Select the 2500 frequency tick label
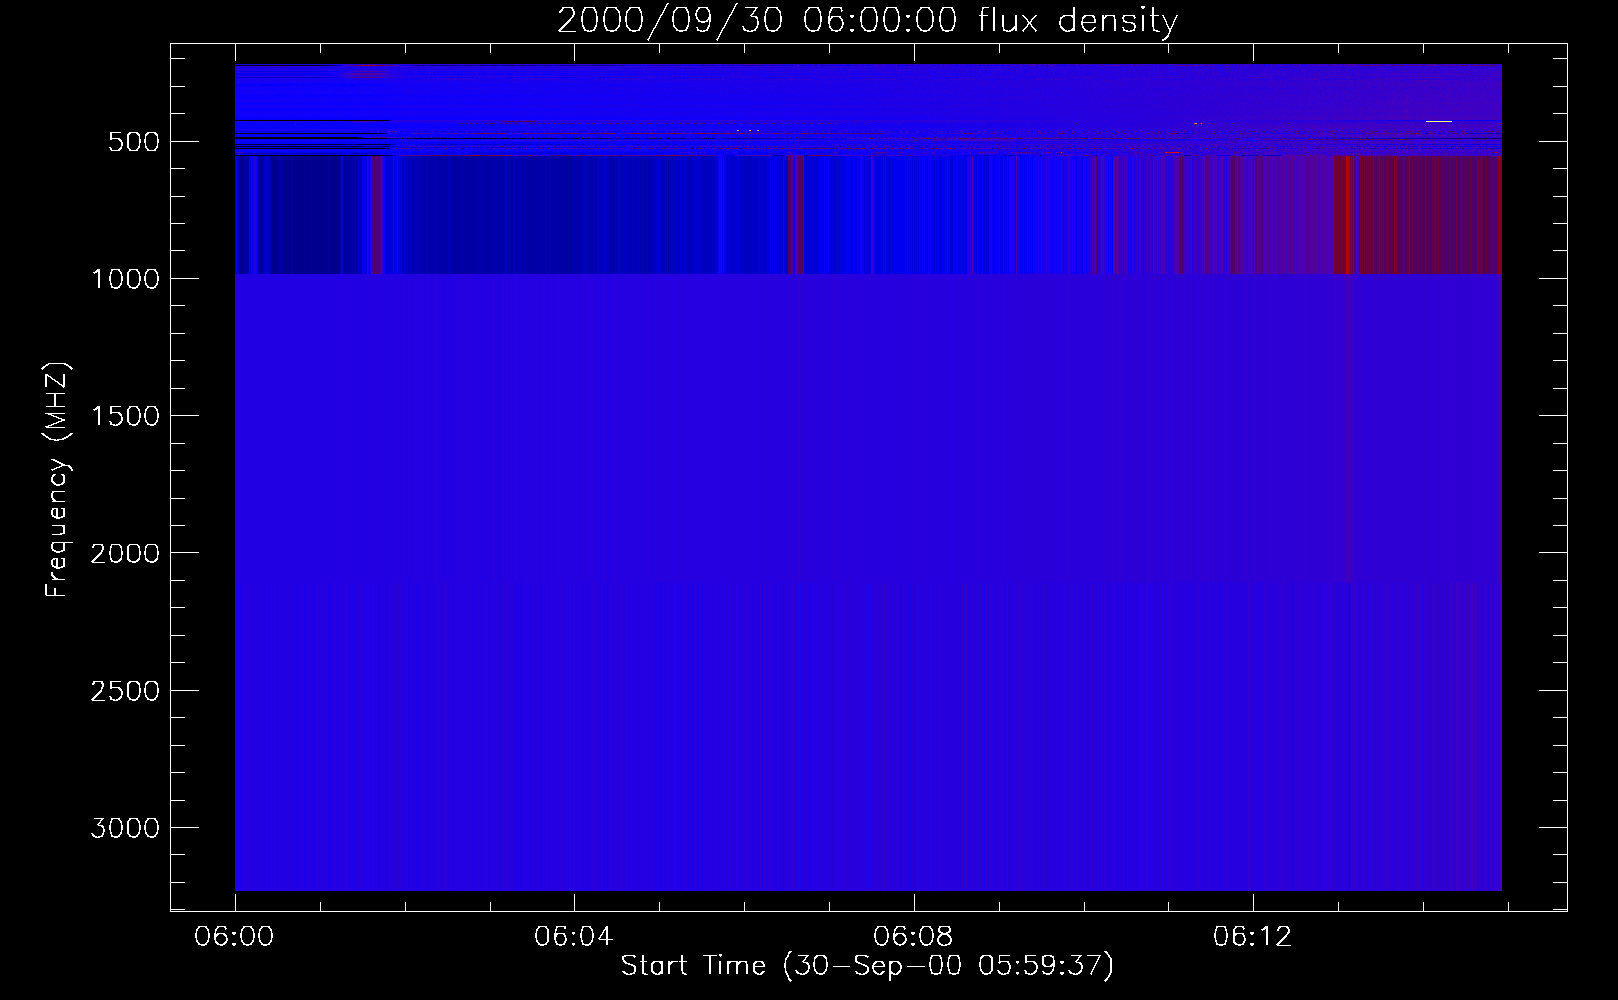The height and width of the screenshot is (1000, 1618). pyautogui.click(x=125, y=691)
